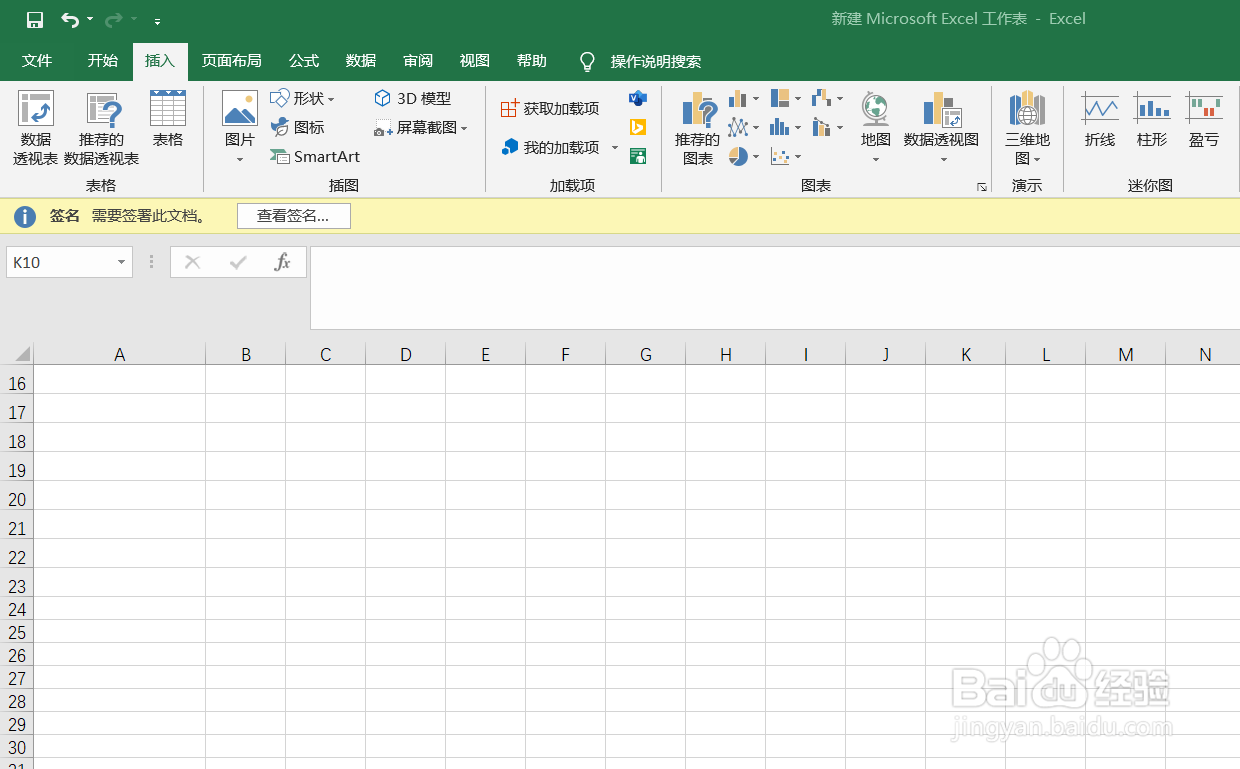Select row 25 header
The width and height of the screenshot is (1240, 769).
click(17, 632)
